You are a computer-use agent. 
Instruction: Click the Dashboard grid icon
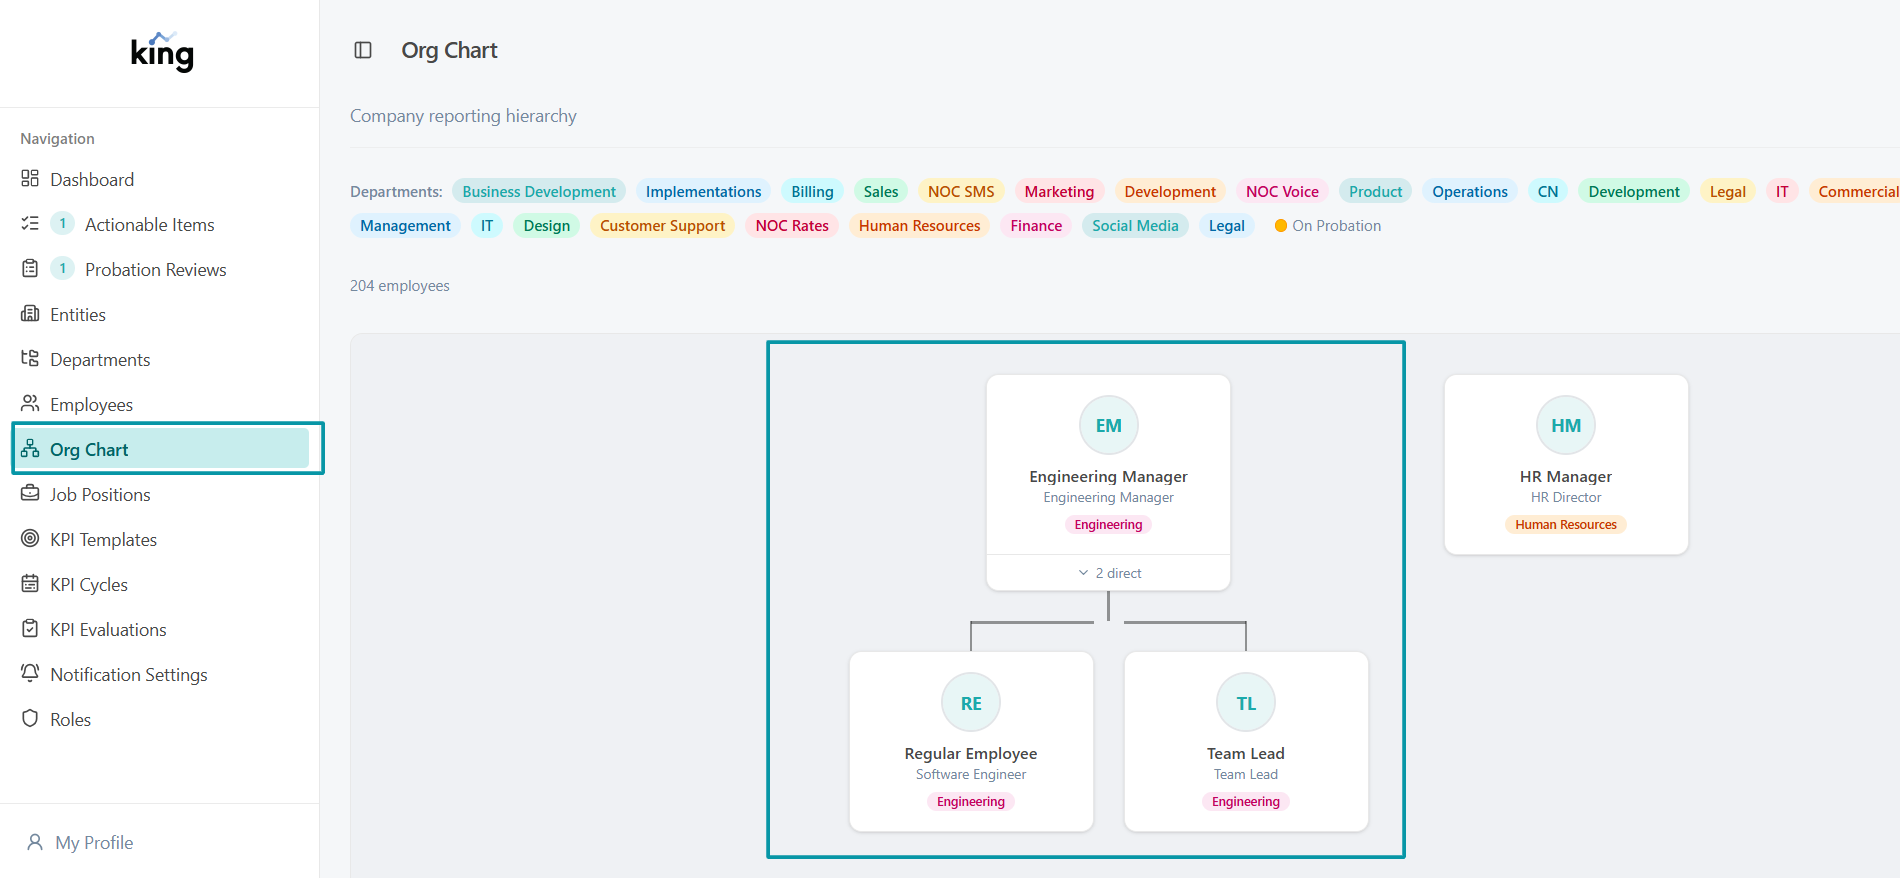click(x=30, y=179)
